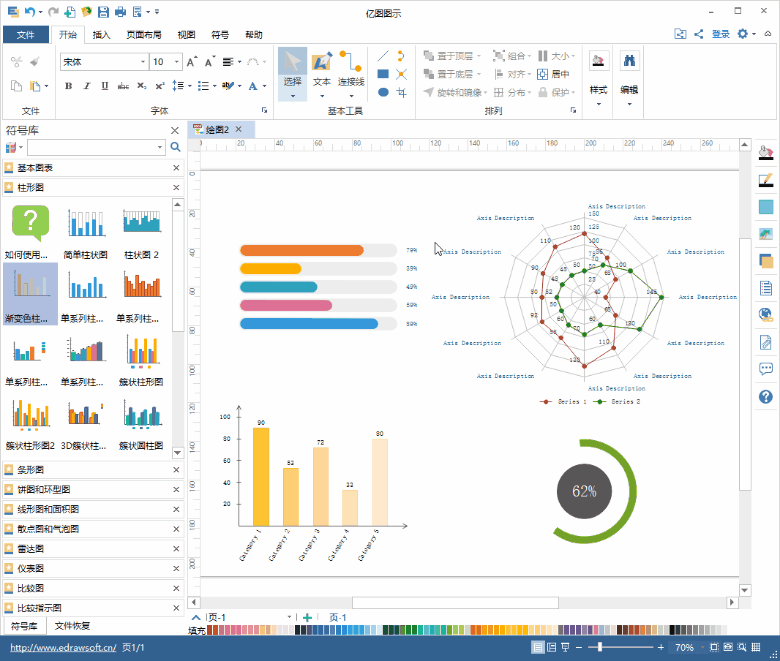Click the print icon in quick access
Viewport: 780px width, 661px height.
point(120,12)
